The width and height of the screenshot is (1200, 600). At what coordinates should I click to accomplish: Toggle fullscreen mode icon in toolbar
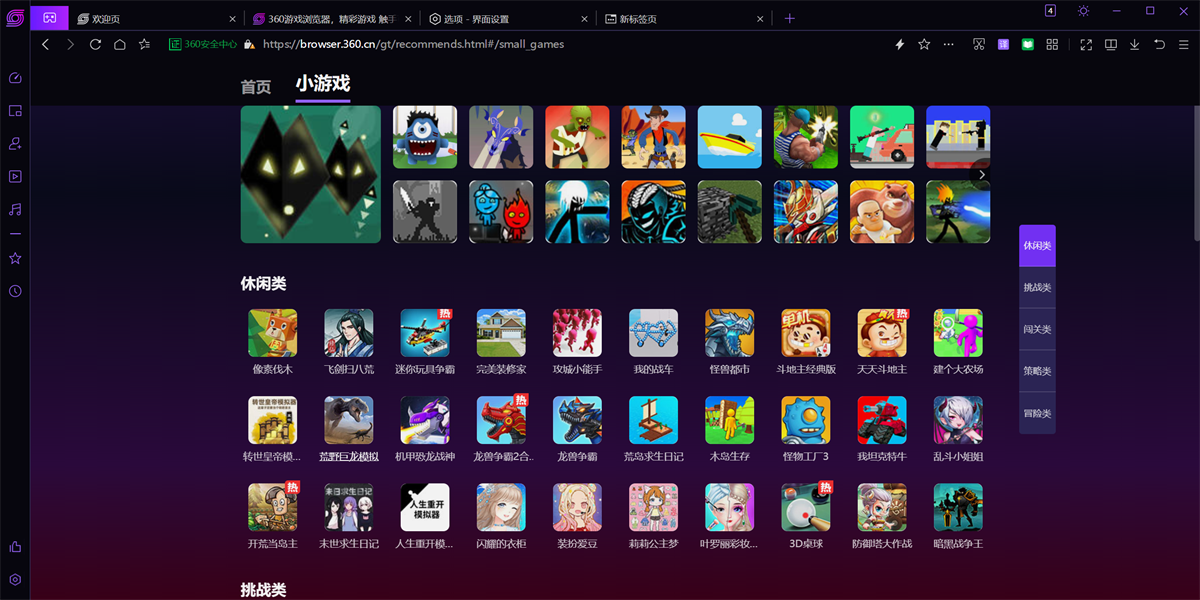pyautogui.click(x=1086, y=45)
